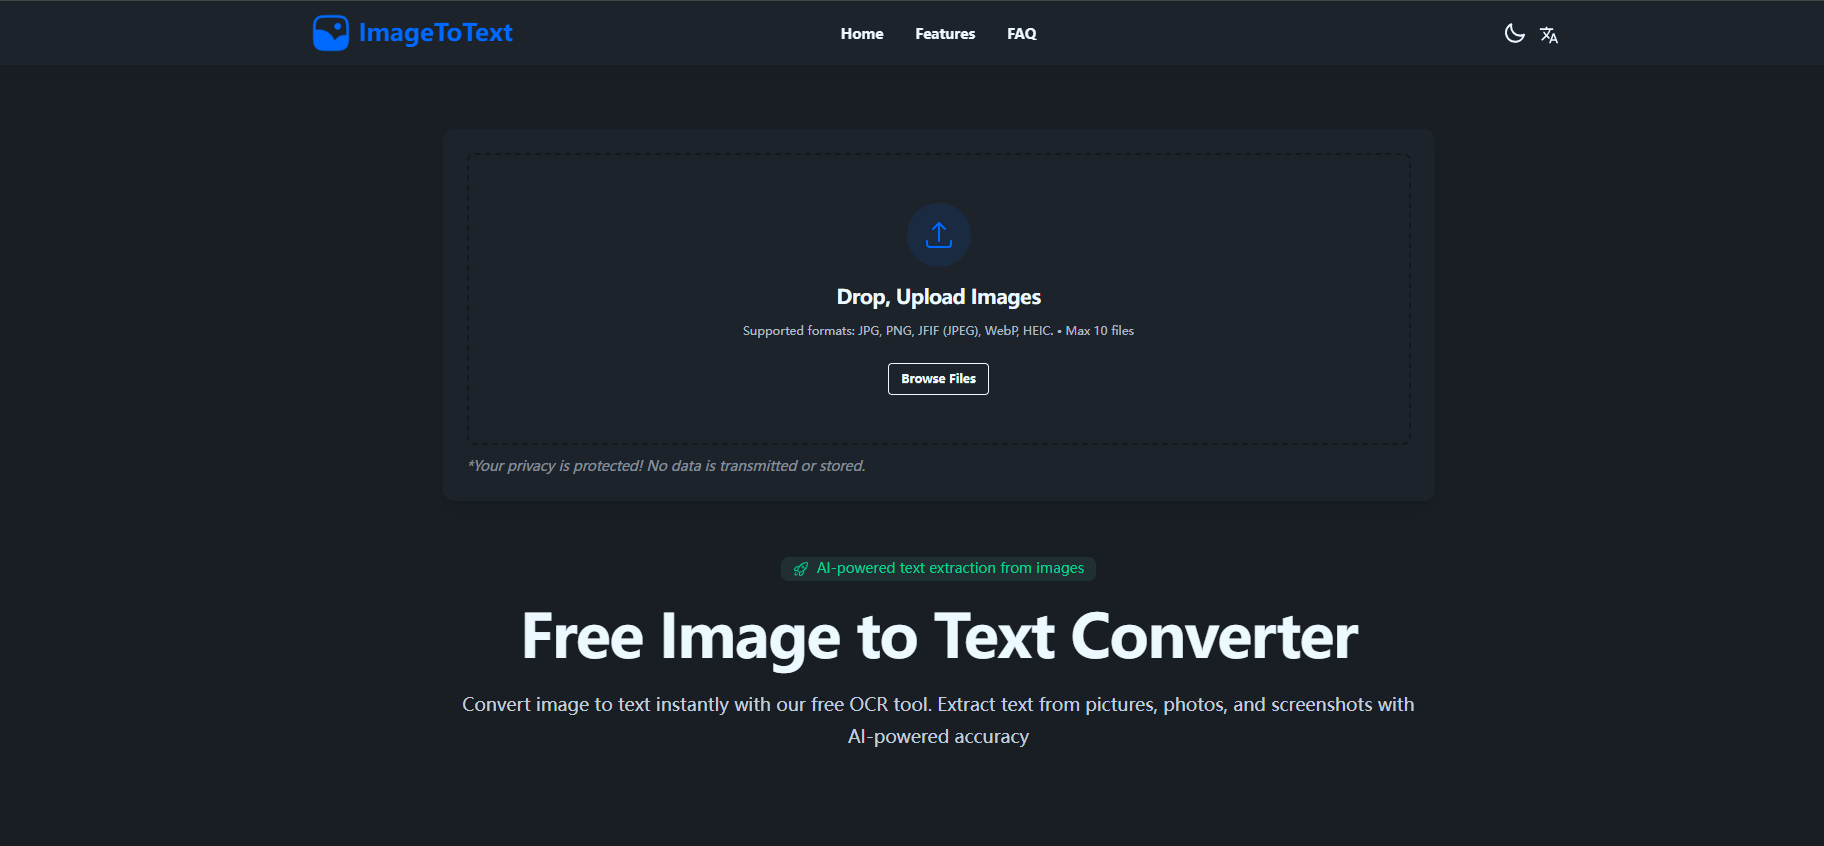Click the privacy protection note
The image size is (1824, 846).
[x=666, y=466]
